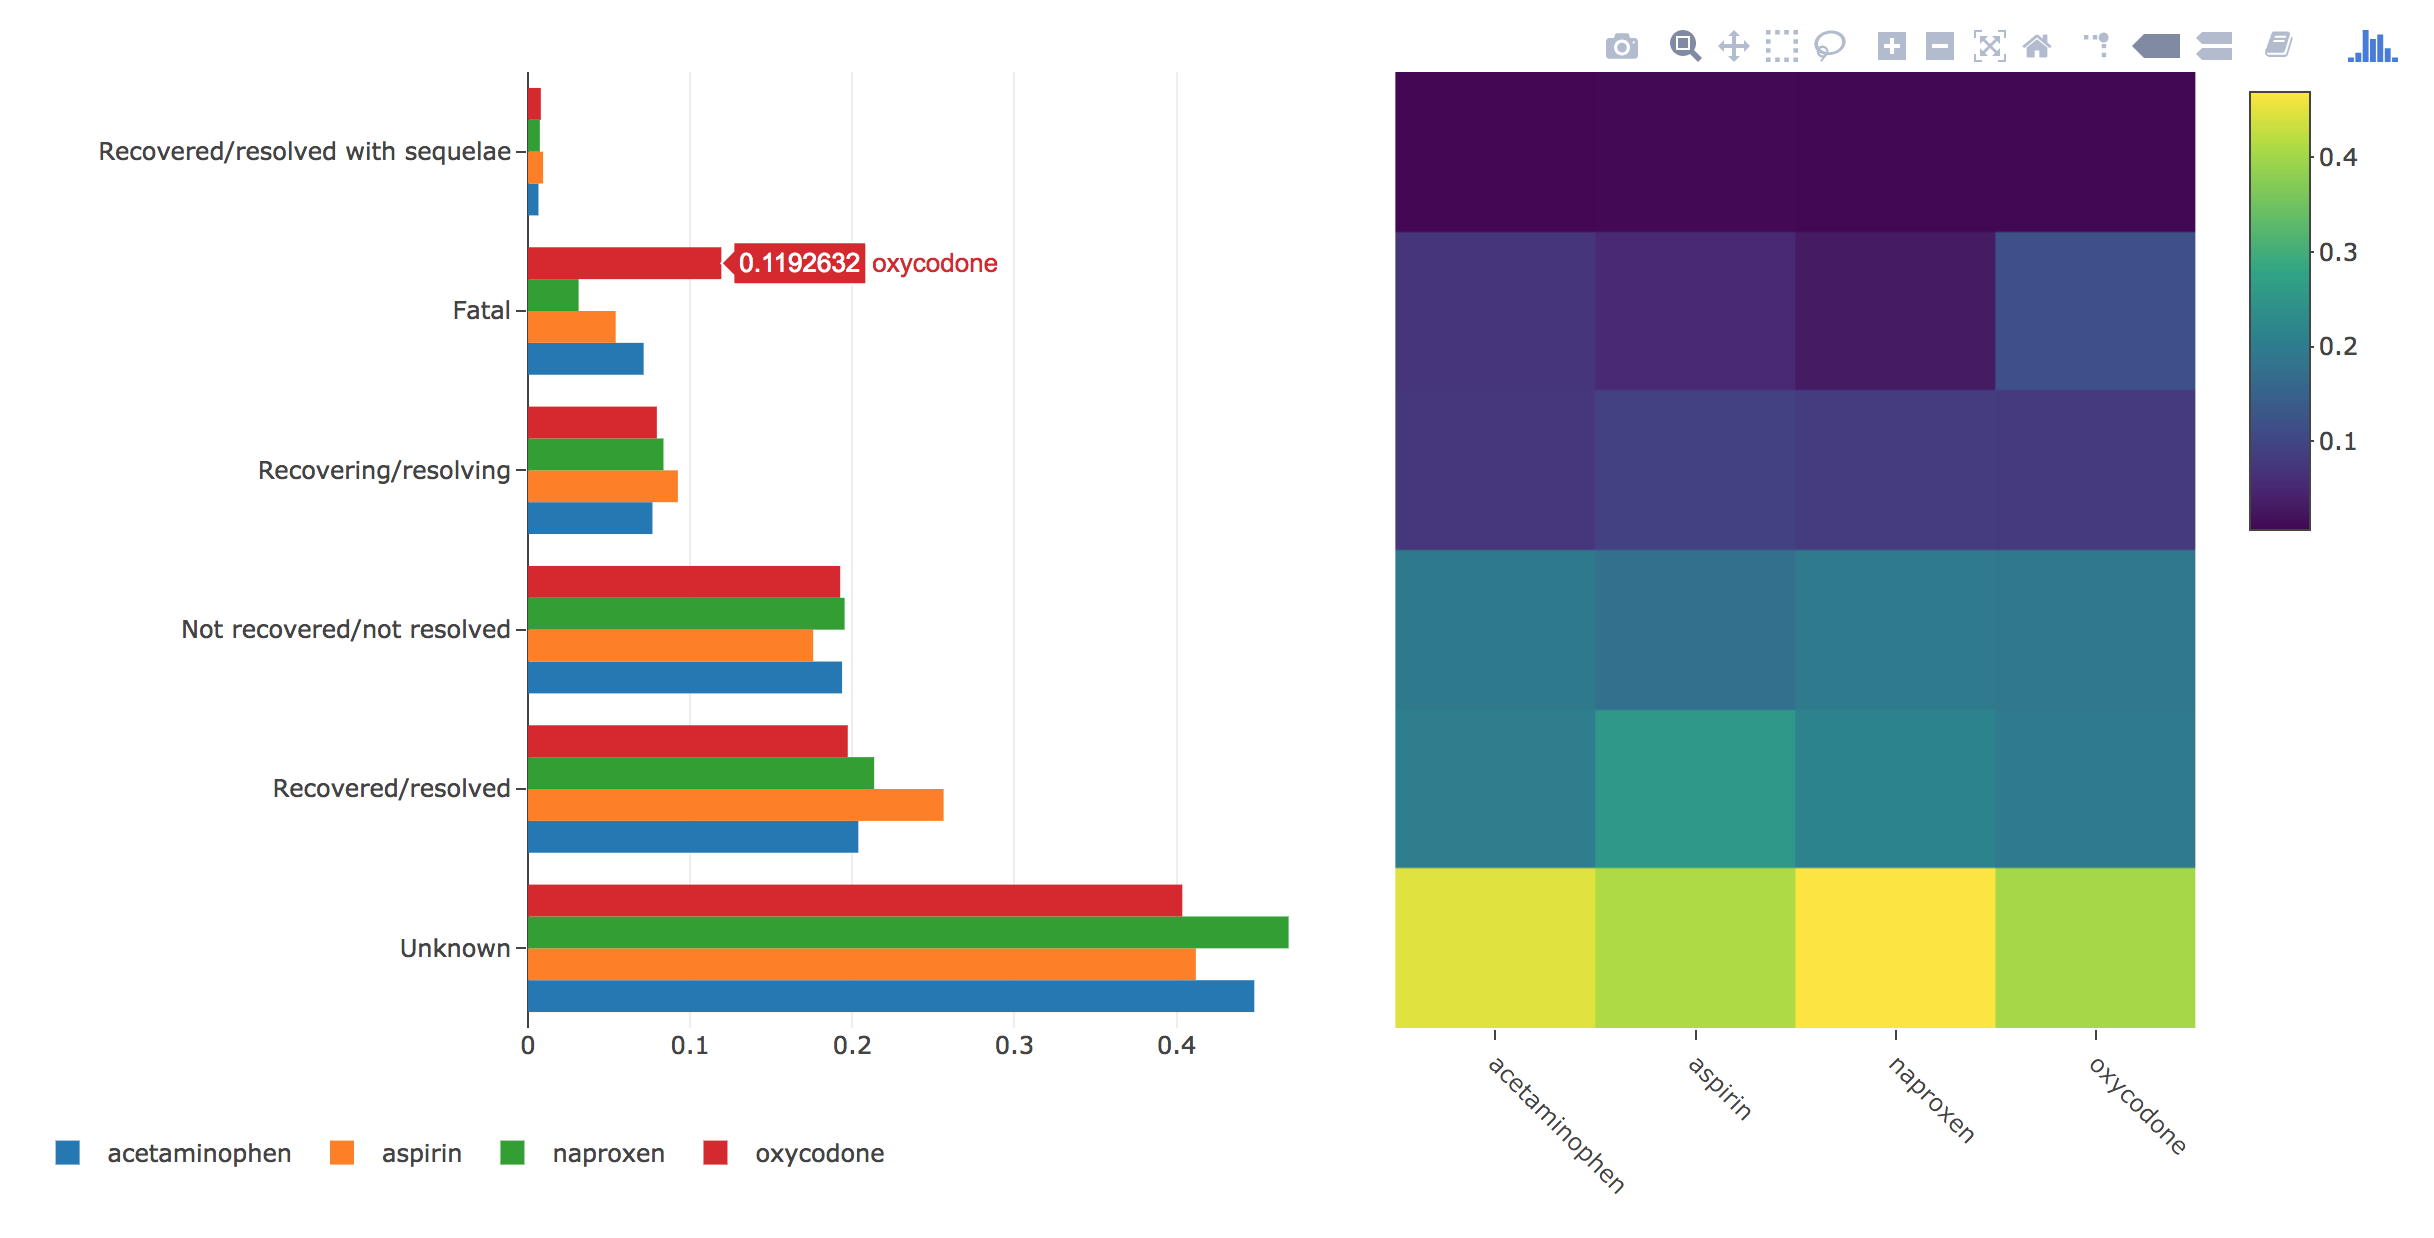Click the notebook book icon in modebar

[x=2278, y=46]
